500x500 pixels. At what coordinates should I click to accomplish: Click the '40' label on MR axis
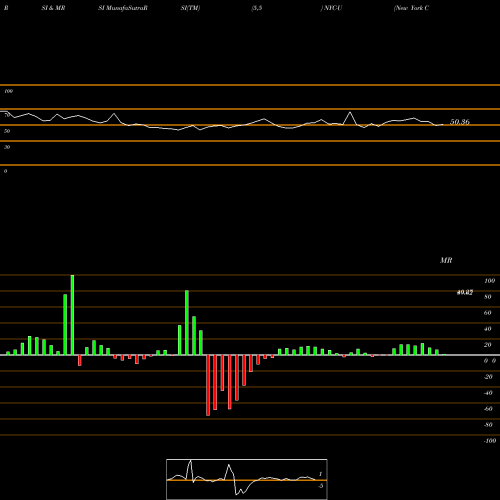488,329
